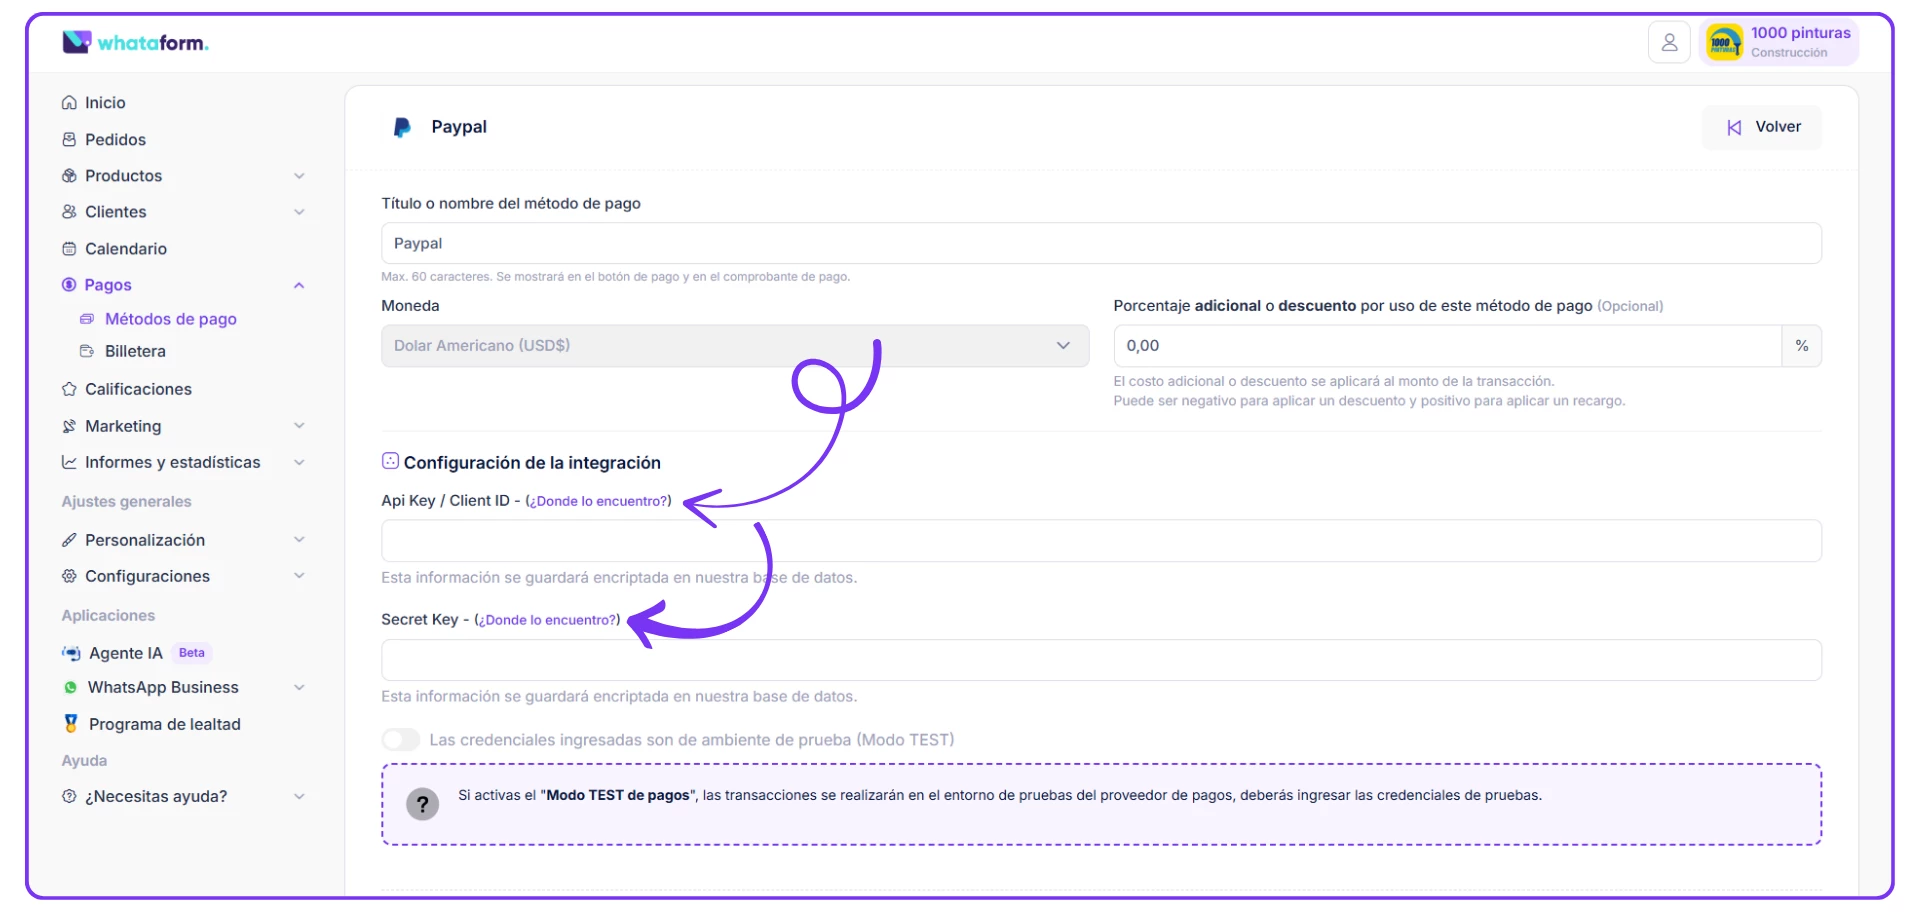Open the 1000 pinturas store logo
Image resolution: width=1920 pixels, height=912 pixels.
(1723, 43)
